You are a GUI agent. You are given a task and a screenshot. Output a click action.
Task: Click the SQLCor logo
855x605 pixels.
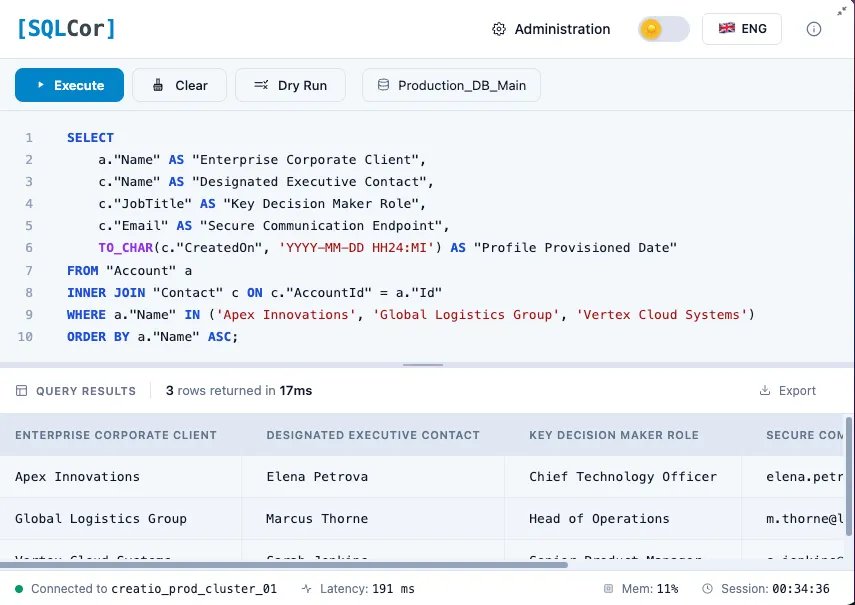tap(66, 29)
